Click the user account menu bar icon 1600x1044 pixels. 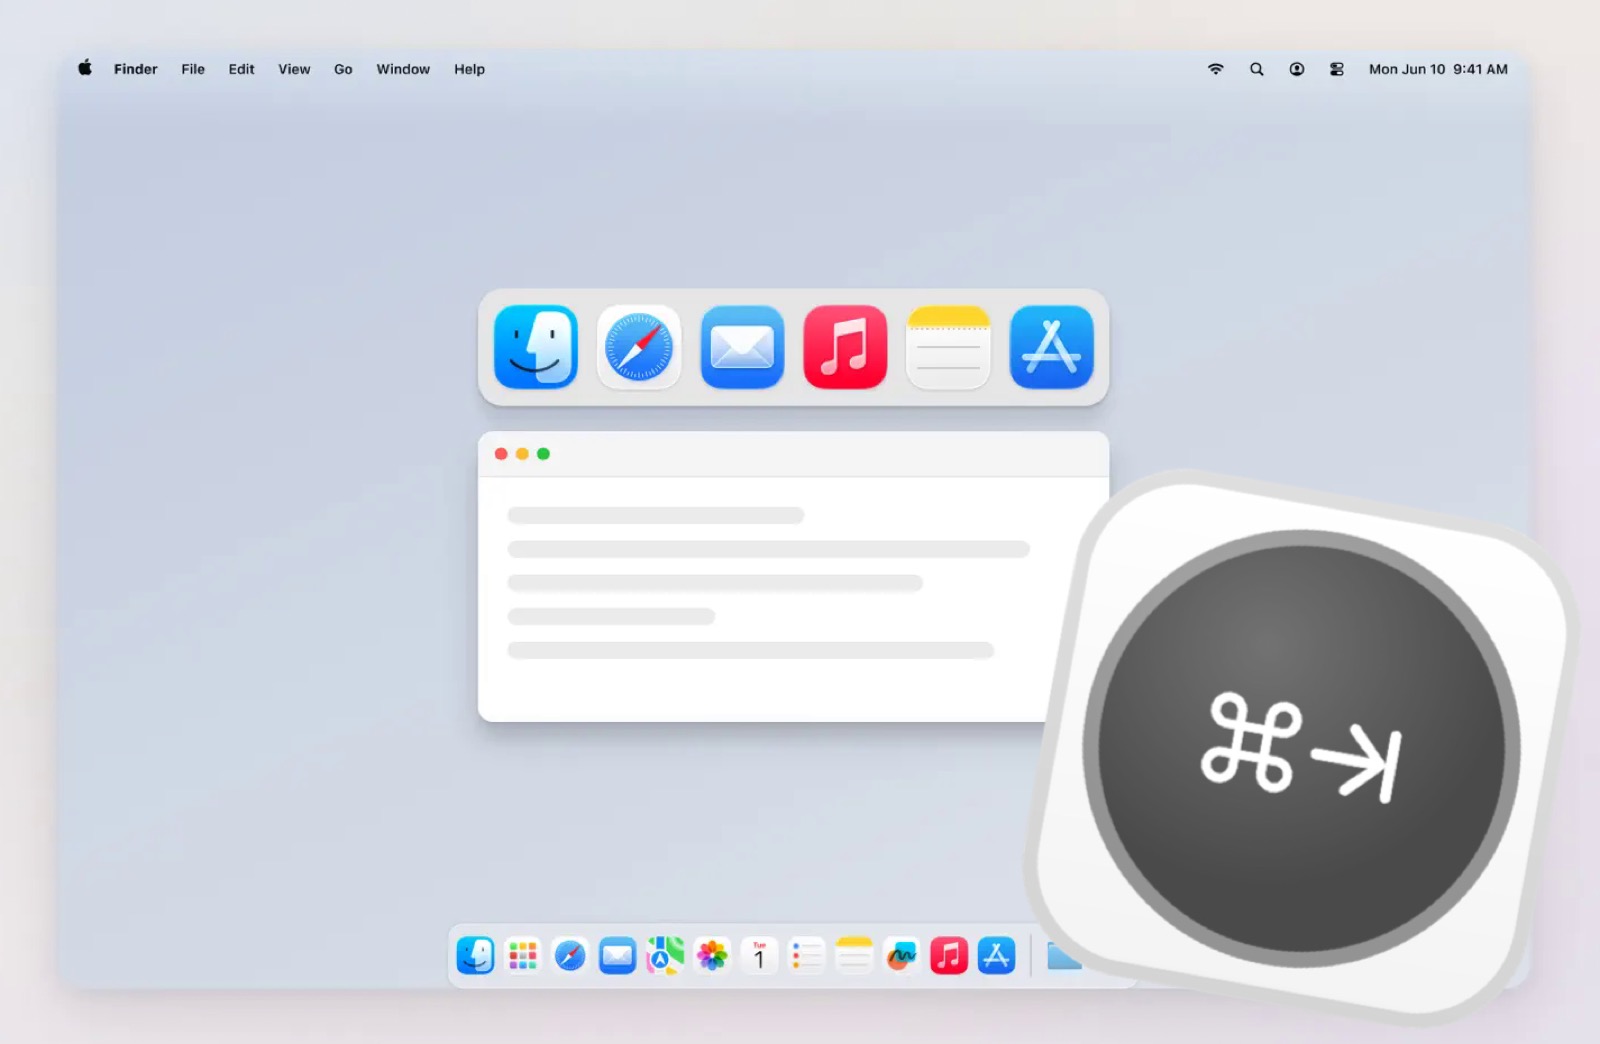point(1297,69)
